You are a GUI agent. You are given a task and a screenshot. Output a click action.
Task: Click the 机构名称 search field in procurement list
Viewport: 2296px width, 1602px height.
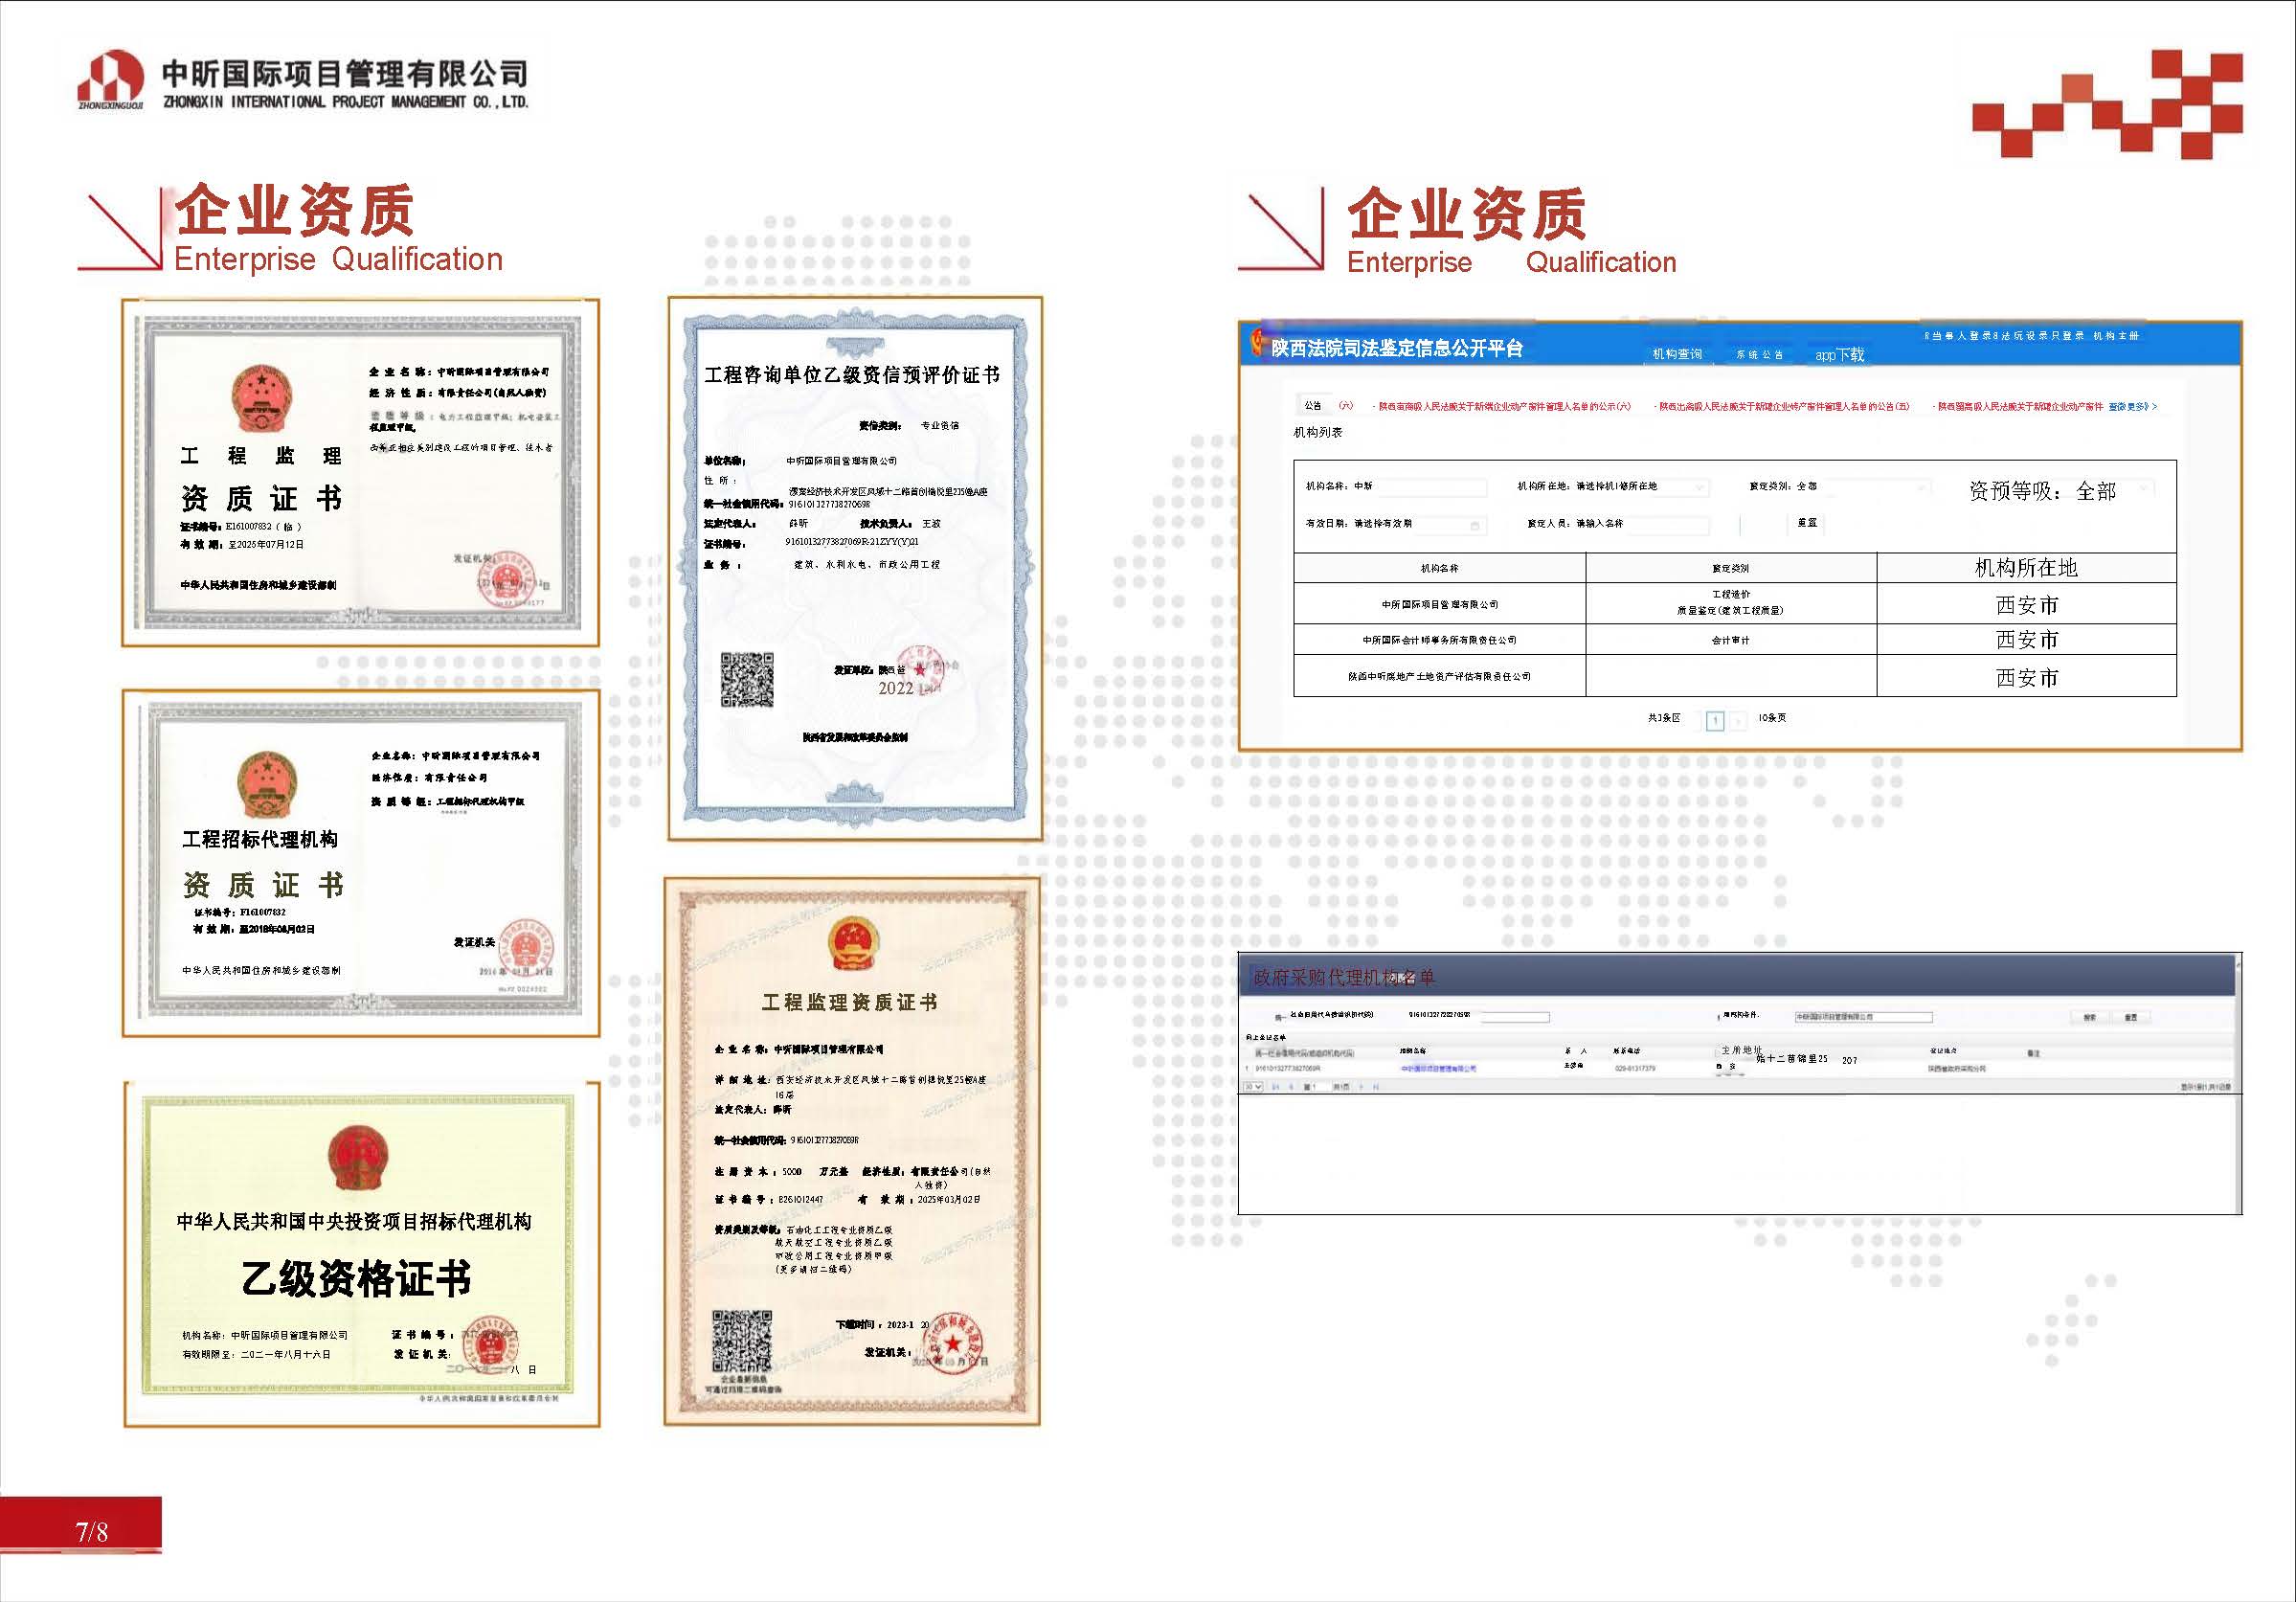pyautogui.click(x=1864, y=1017)
